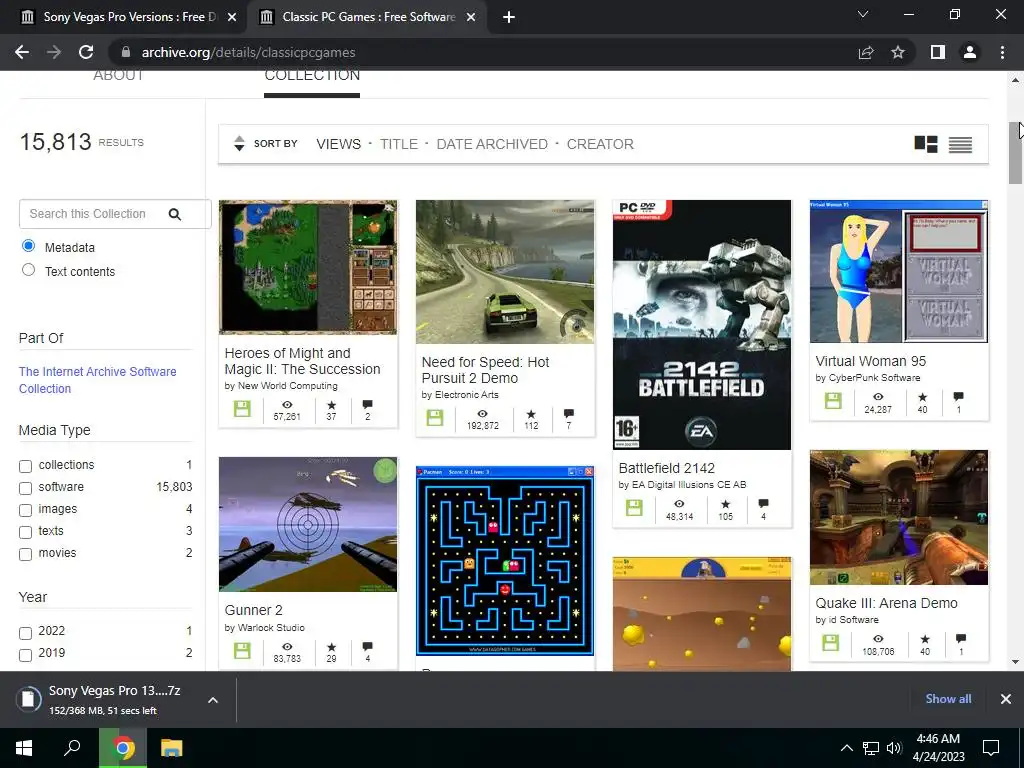Check the collections media type filter
This screenshot has height=768, width=1024.
click(25, 466)
